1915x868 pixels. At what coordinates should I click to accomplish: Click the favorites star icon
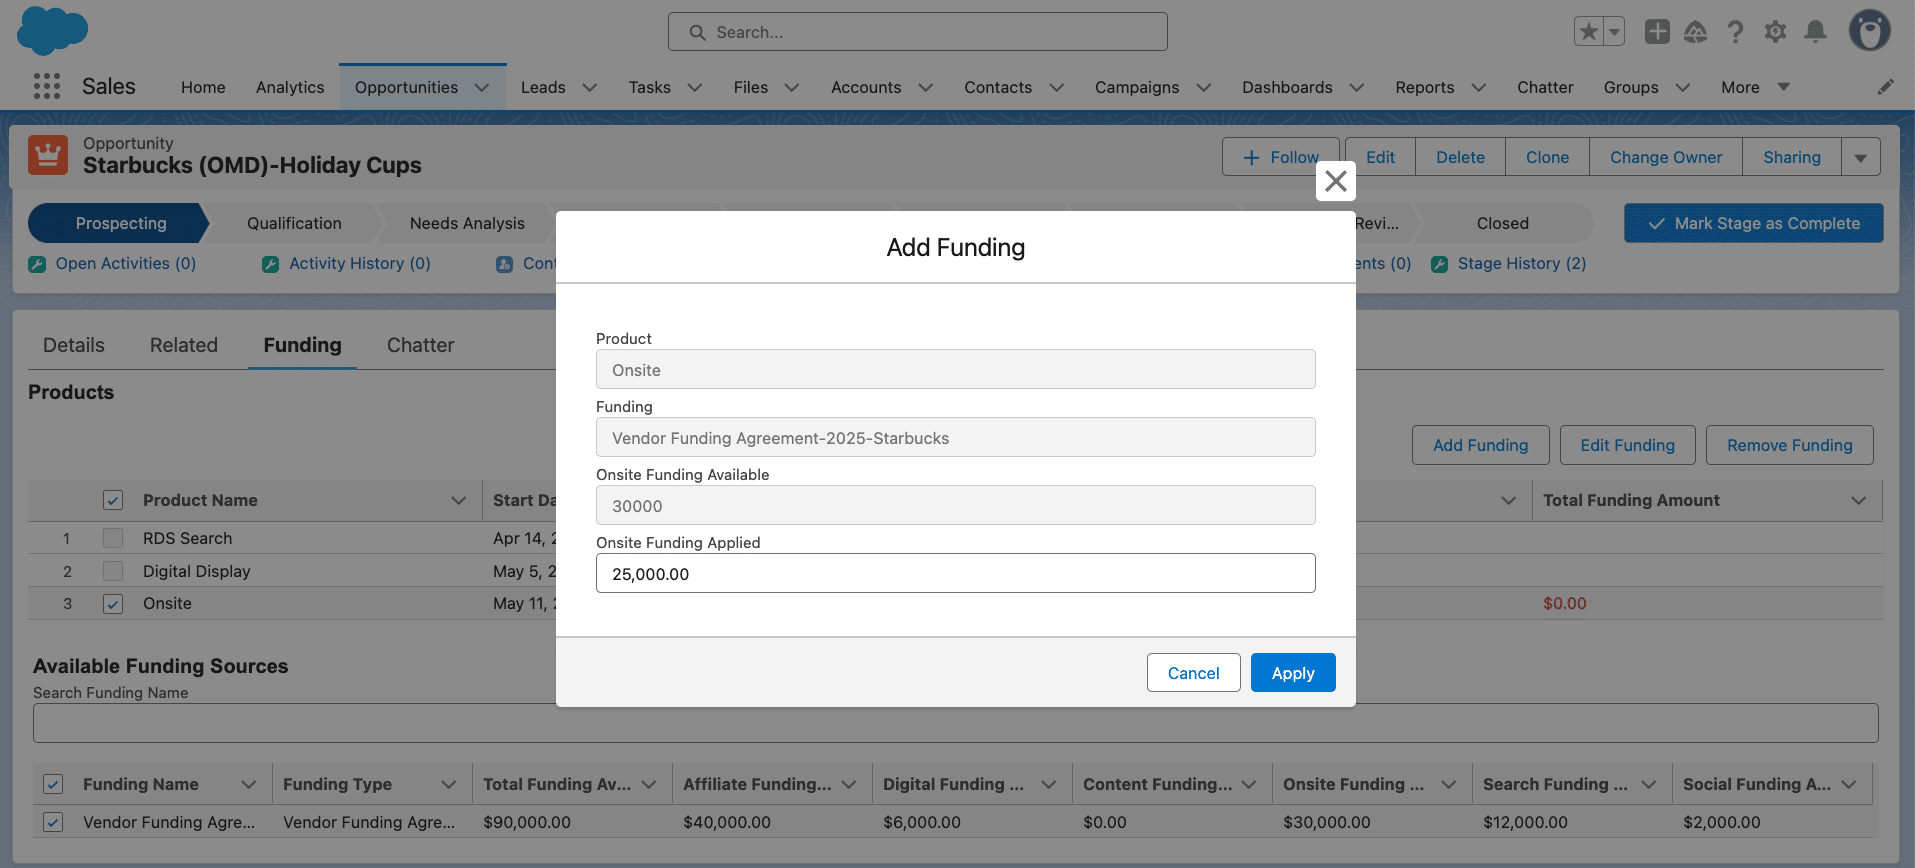click(x=1588, y=32)
